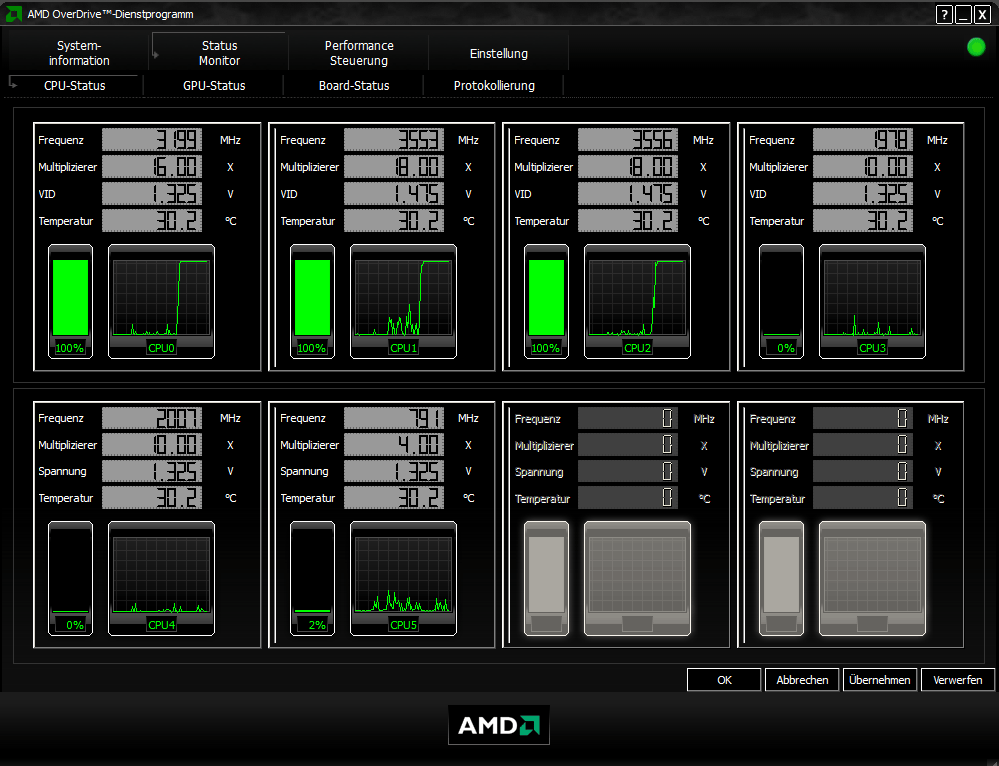Click the Verwerfen button
The width and height of the screenshot is (999, 766).
point(958,680)
